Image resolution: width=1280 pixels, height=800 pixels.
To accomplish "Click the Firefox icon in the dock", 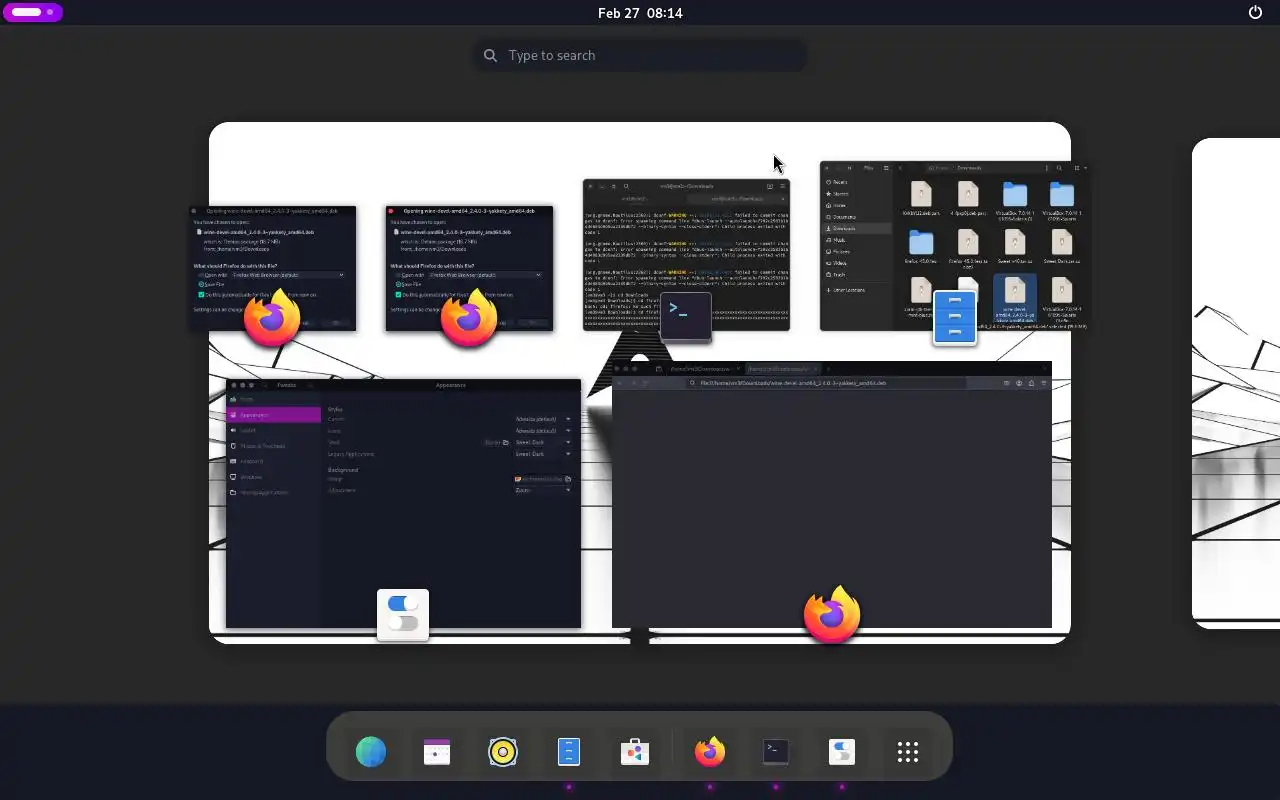I will click(710, 751).
